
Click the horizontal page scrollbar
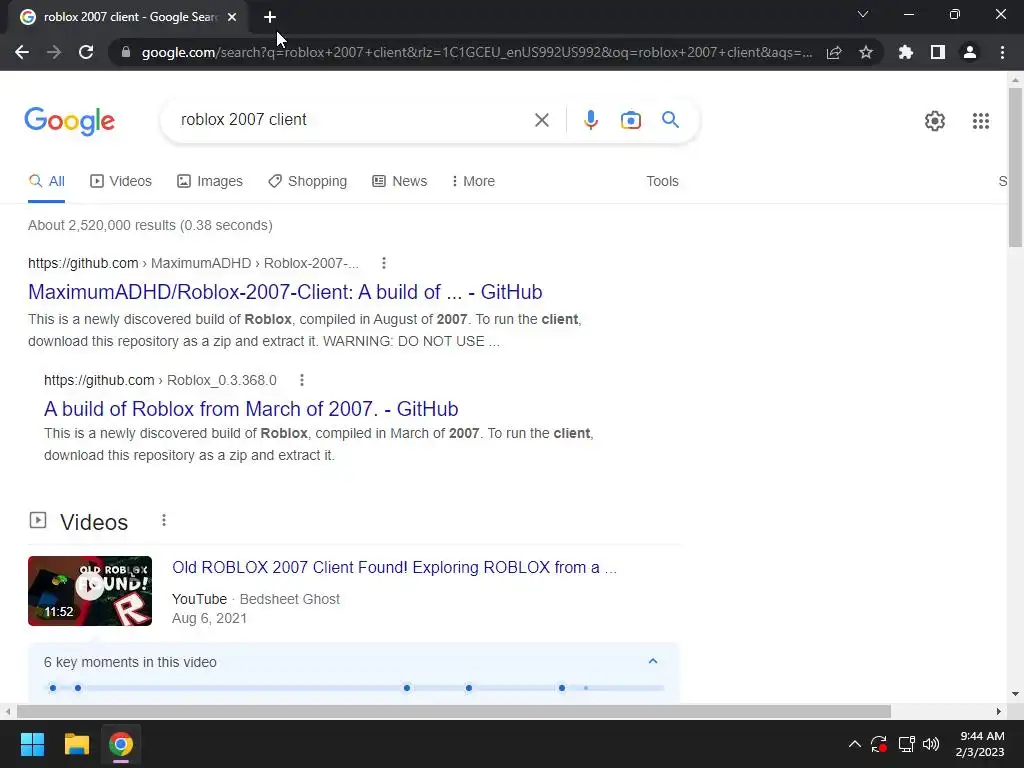[454, 711]
